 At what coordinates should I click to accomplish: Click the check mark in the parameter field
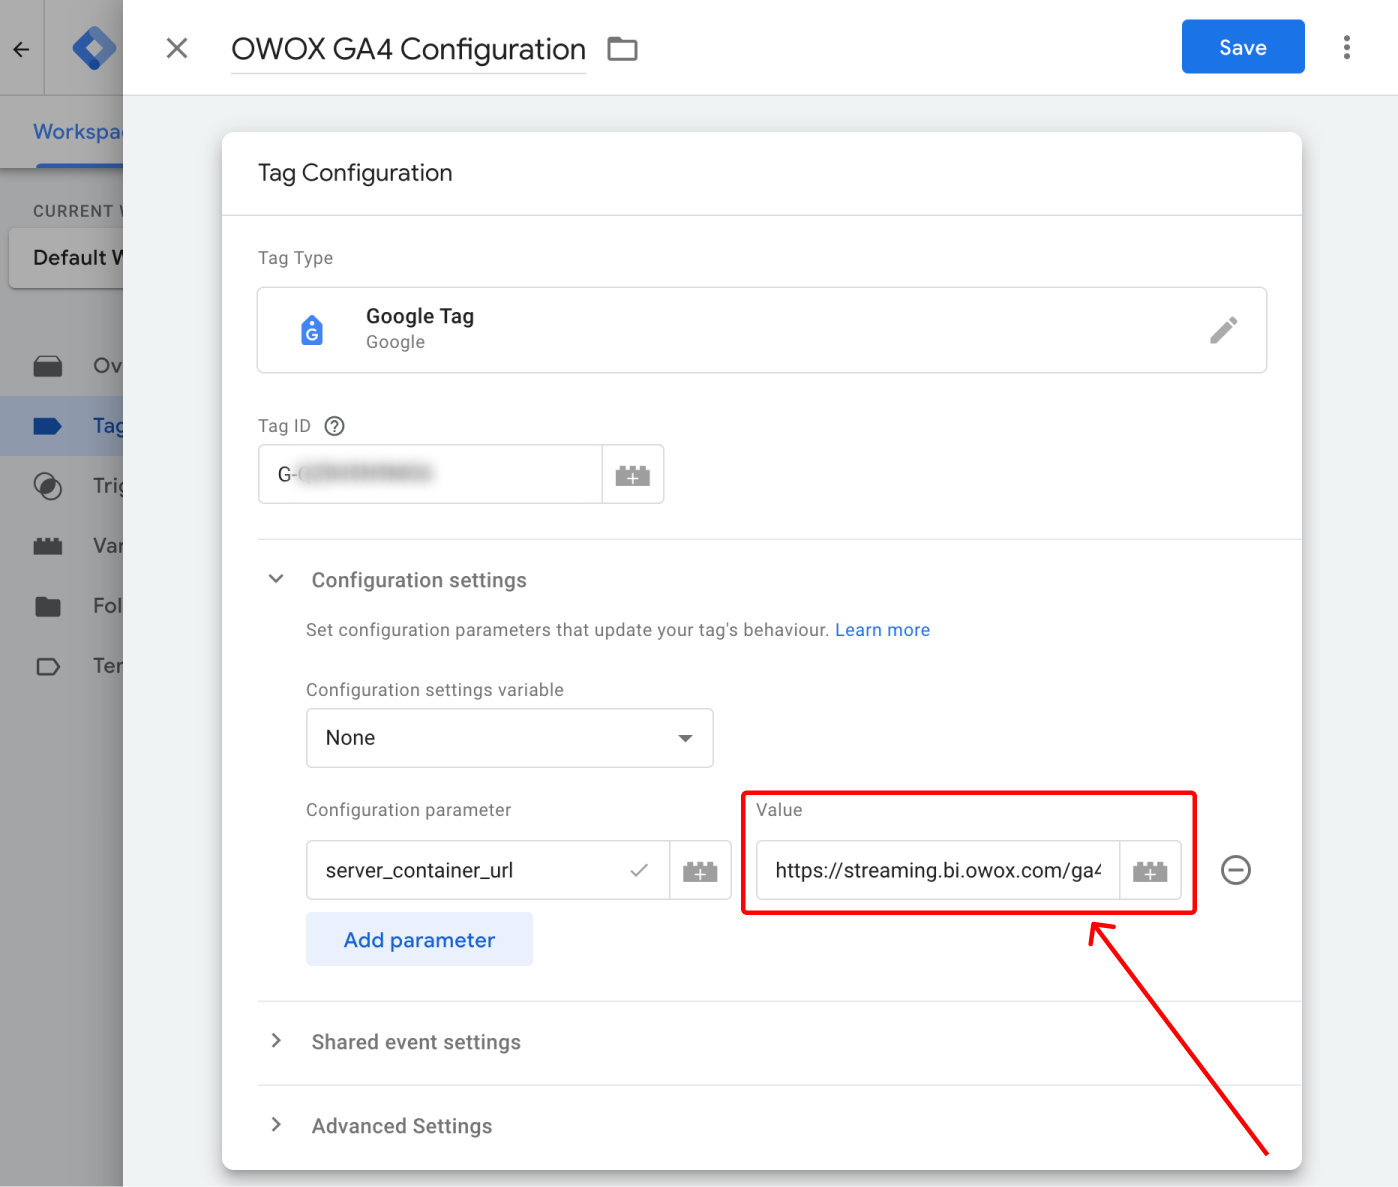point(639,871)
